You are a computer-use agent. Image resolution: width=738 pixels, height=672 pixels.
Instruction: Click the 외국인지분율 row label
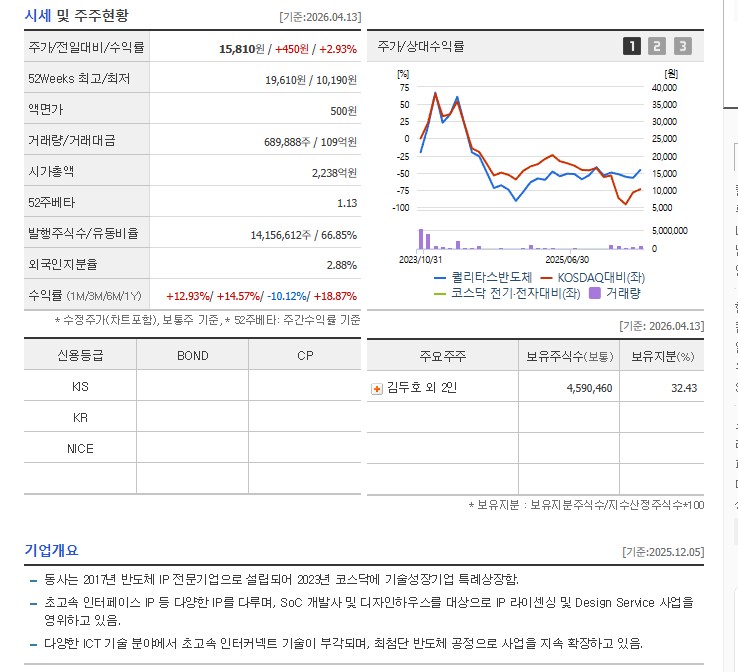click(x=63, y=264)
